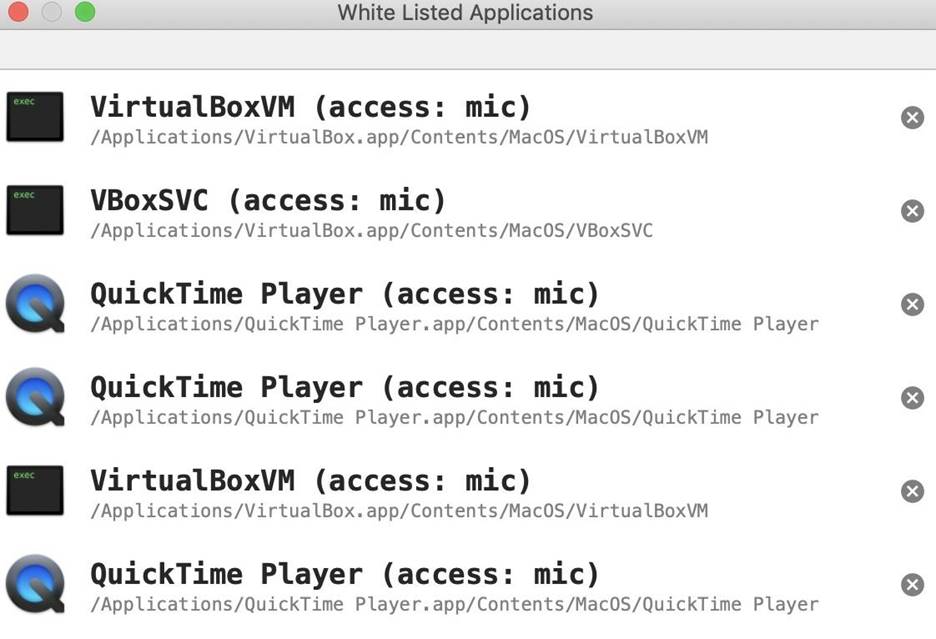Select the VBoxSVC (access: mic) title
Screen dimensions: 936x639
coord(268,200)
